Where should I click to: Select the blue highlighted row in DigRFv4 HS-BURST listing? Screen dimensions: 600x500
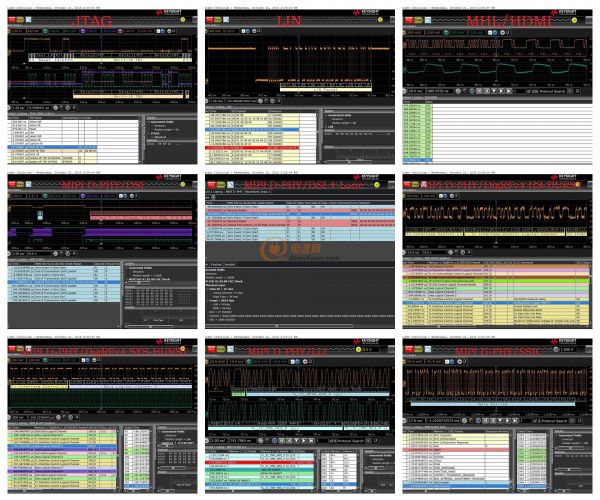pyautogui.click(x=496, y=303)
